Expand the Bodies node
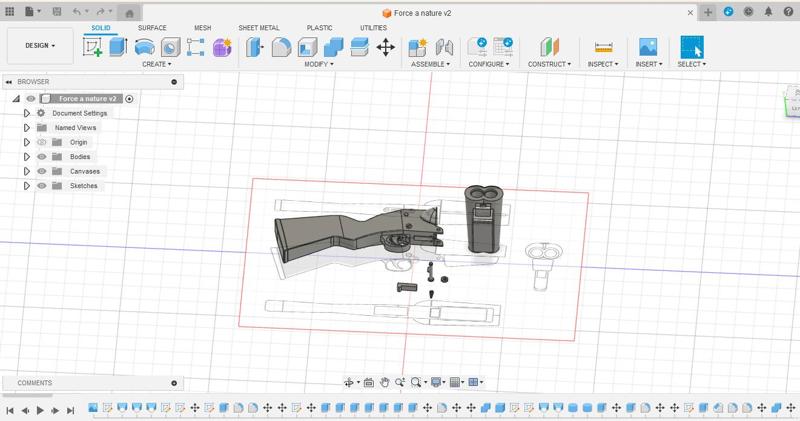Screen dimensions: 800x421 (27, 157)
